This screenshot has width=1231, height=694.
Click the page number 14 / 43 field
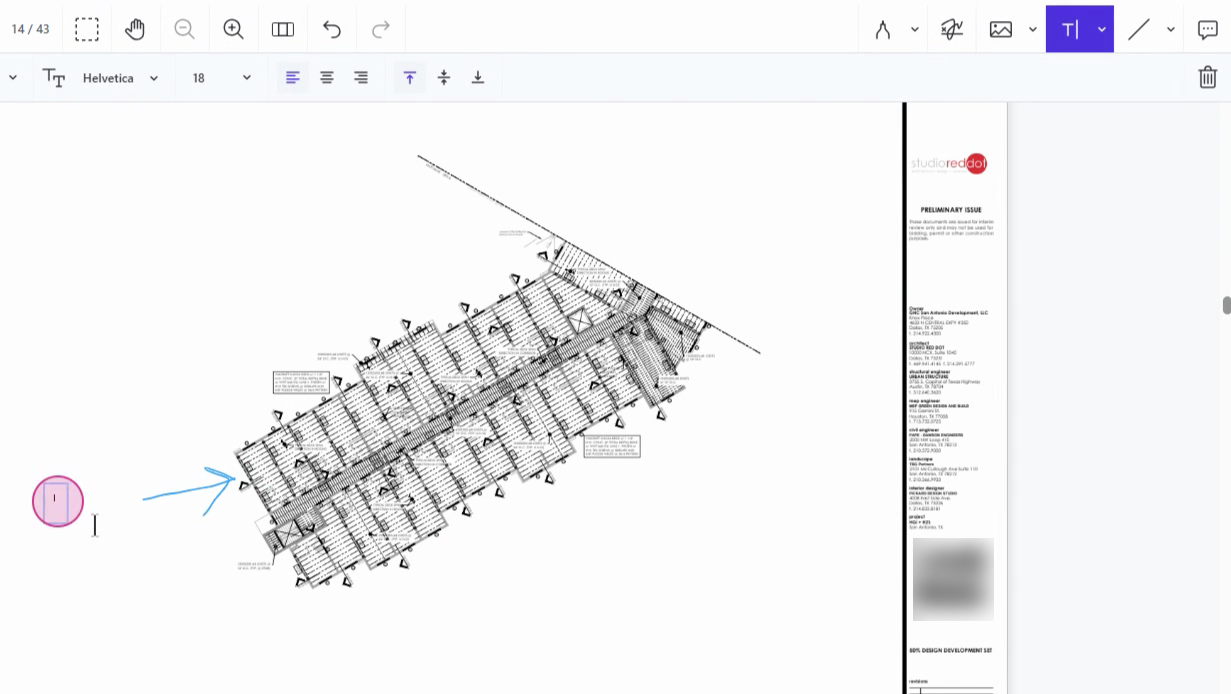[x=30, y=29]
